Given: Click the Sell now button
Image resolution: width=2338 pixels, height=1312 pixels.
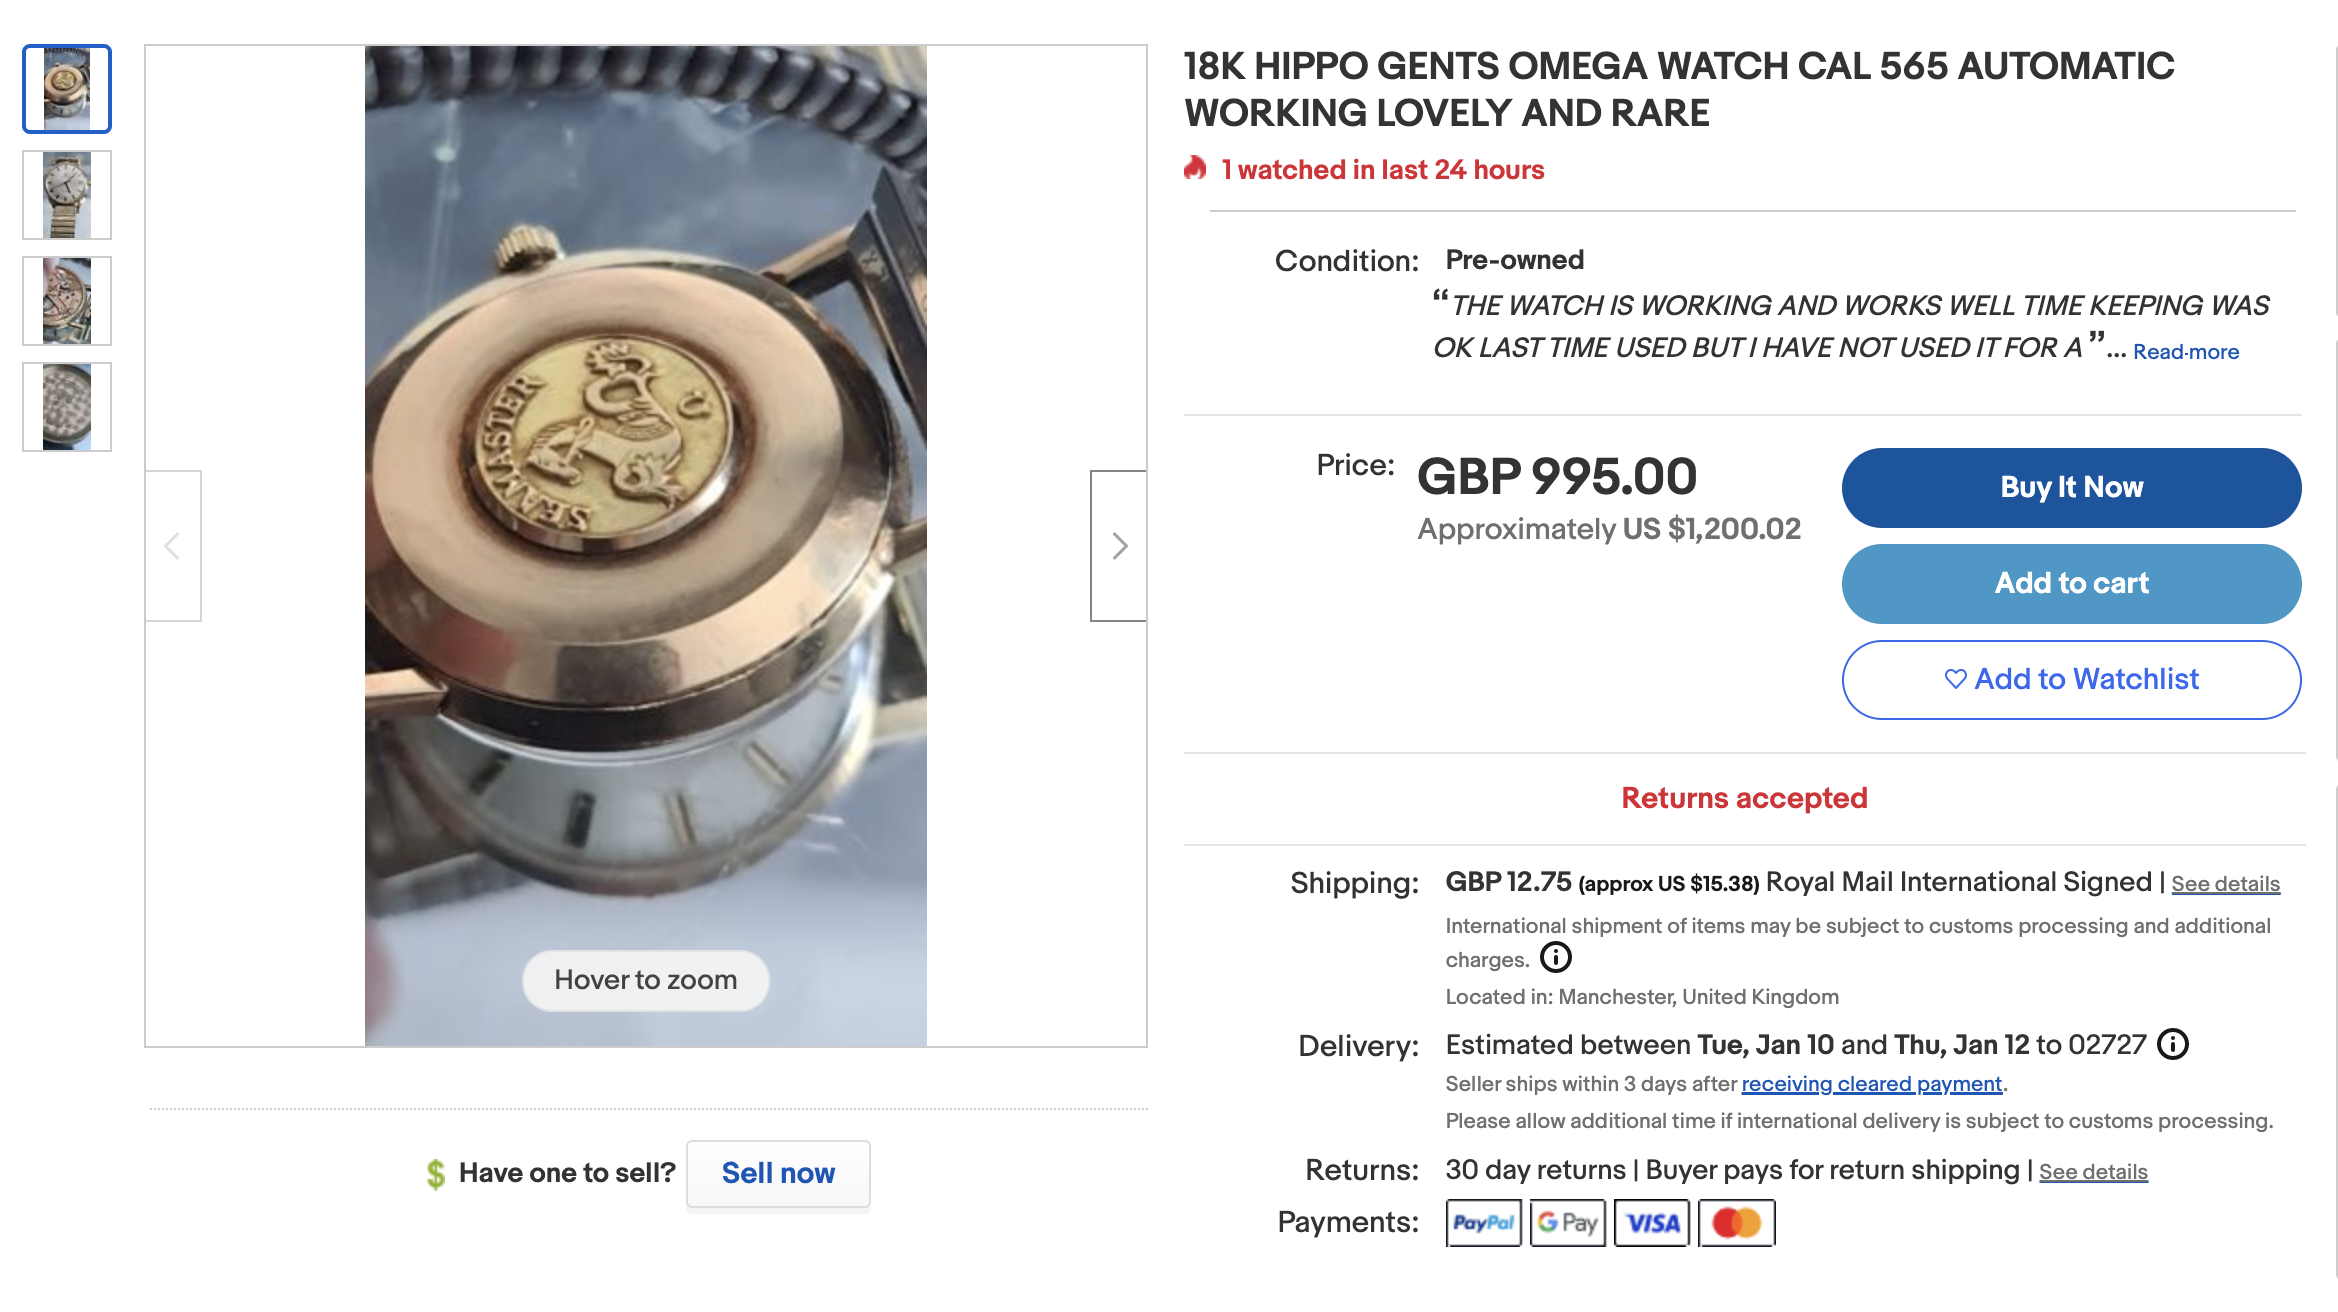Looking at the screenshot, I should pyautogui.click(x=778, y=1173).
